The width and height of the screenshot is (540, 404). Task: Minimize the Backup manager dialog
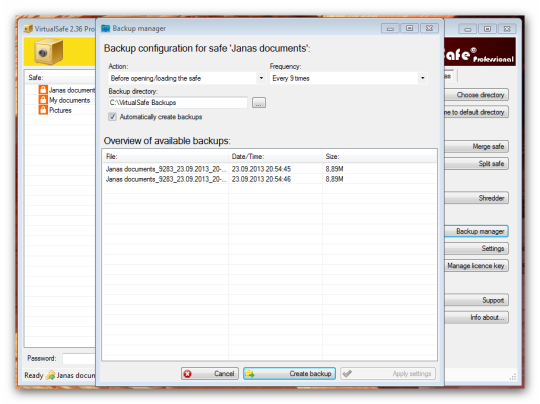pos(390,28)
